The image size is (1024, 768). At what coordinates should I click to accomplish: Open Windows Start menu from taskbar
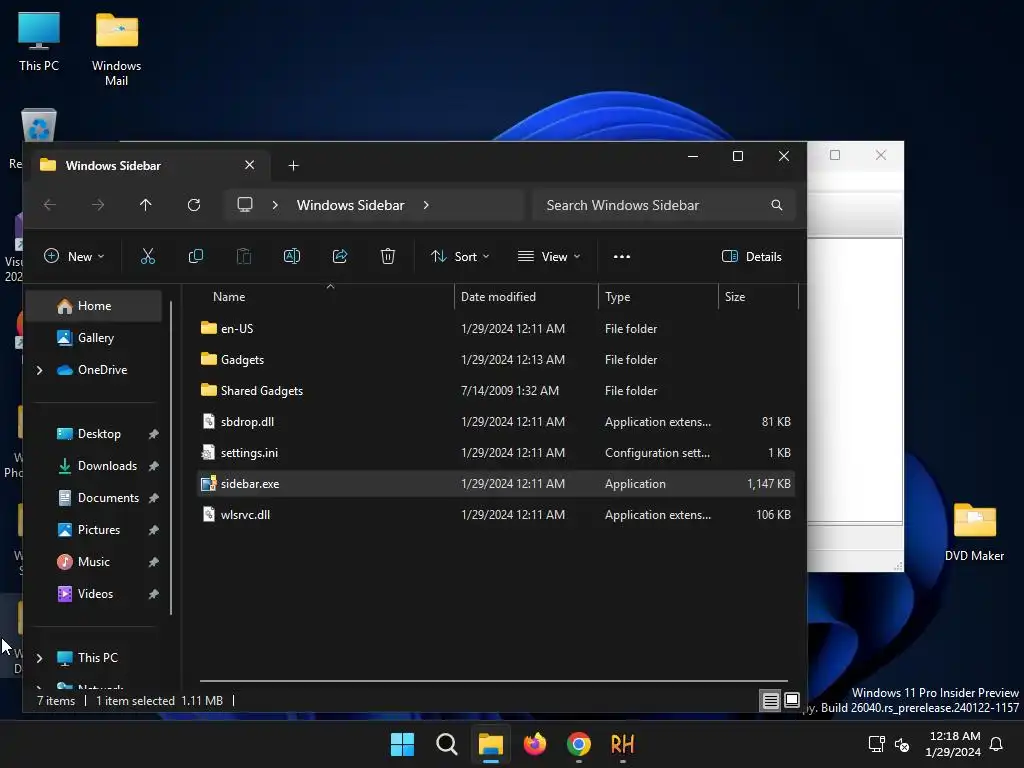pyautogui.click(x=402, y=744)
